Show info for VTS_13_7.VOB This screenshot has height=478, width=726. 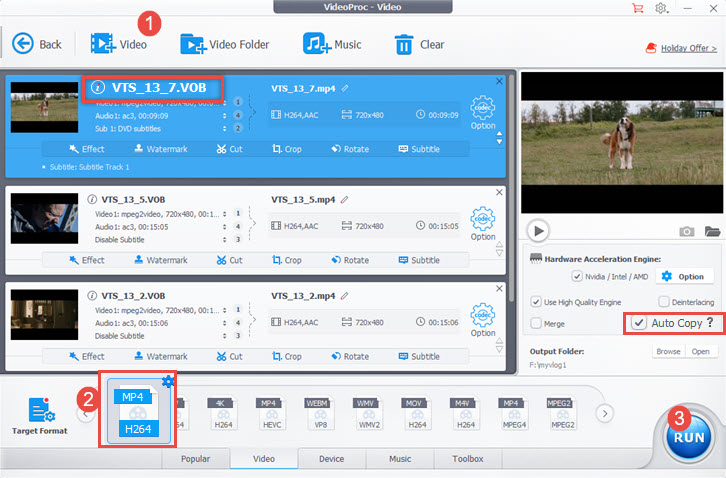click(x=97, y=87)
